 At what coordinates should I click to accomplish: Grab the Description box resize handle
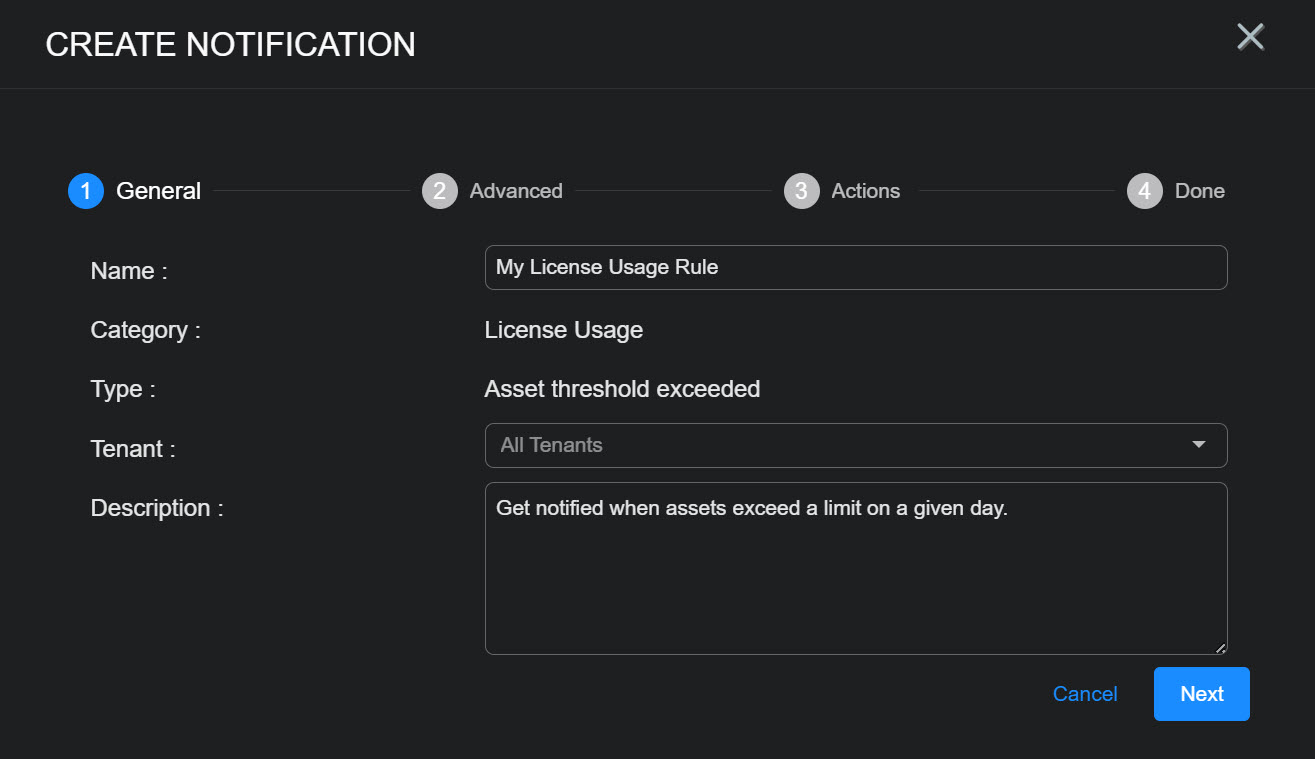pos(1221,648)
